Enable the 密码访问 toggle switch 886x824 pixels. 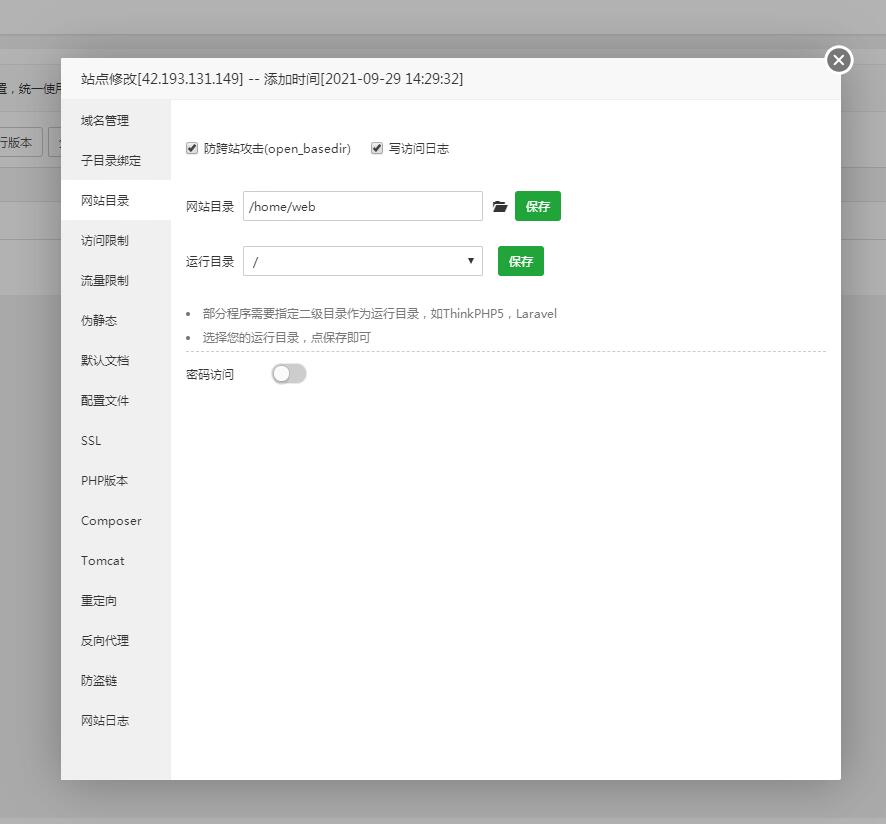tap(288, 374)
